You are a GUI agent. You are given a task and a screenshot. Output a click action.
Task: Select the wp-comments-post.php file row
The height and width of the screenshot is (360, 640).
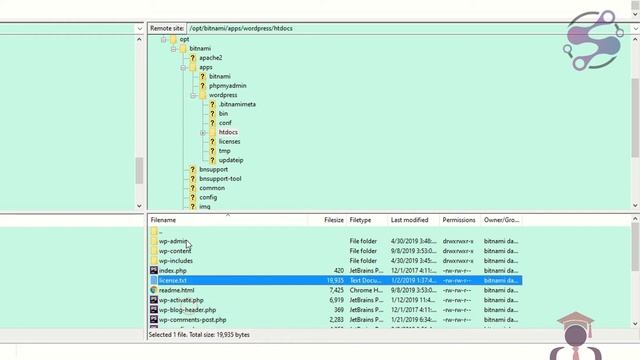click(335, 320)
